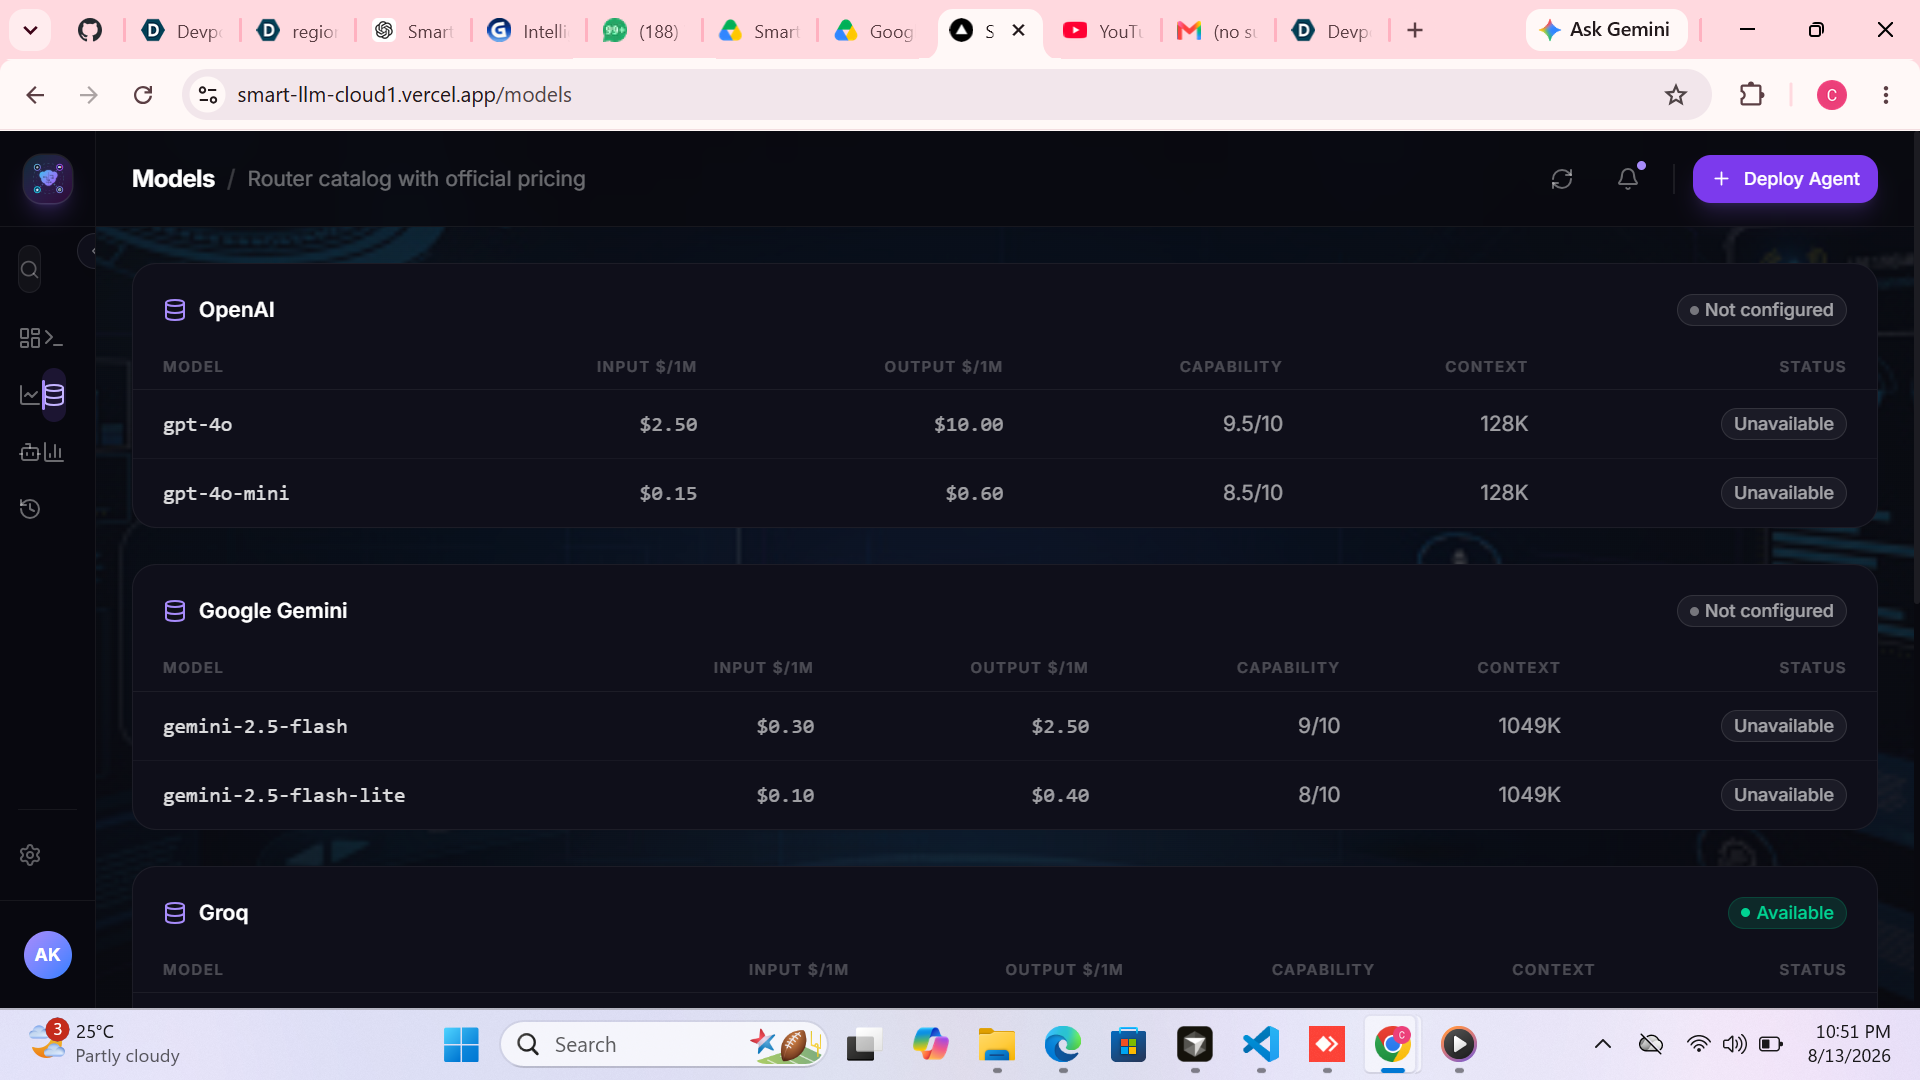Switch to the Gmail browser tab

(x=1217, y=31)
